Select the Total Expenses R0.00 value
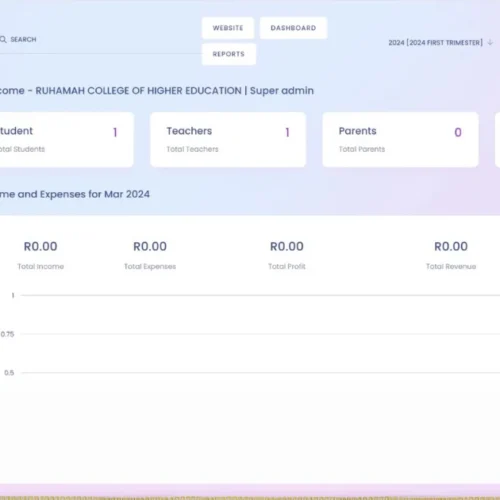 (x=150, y=247)
